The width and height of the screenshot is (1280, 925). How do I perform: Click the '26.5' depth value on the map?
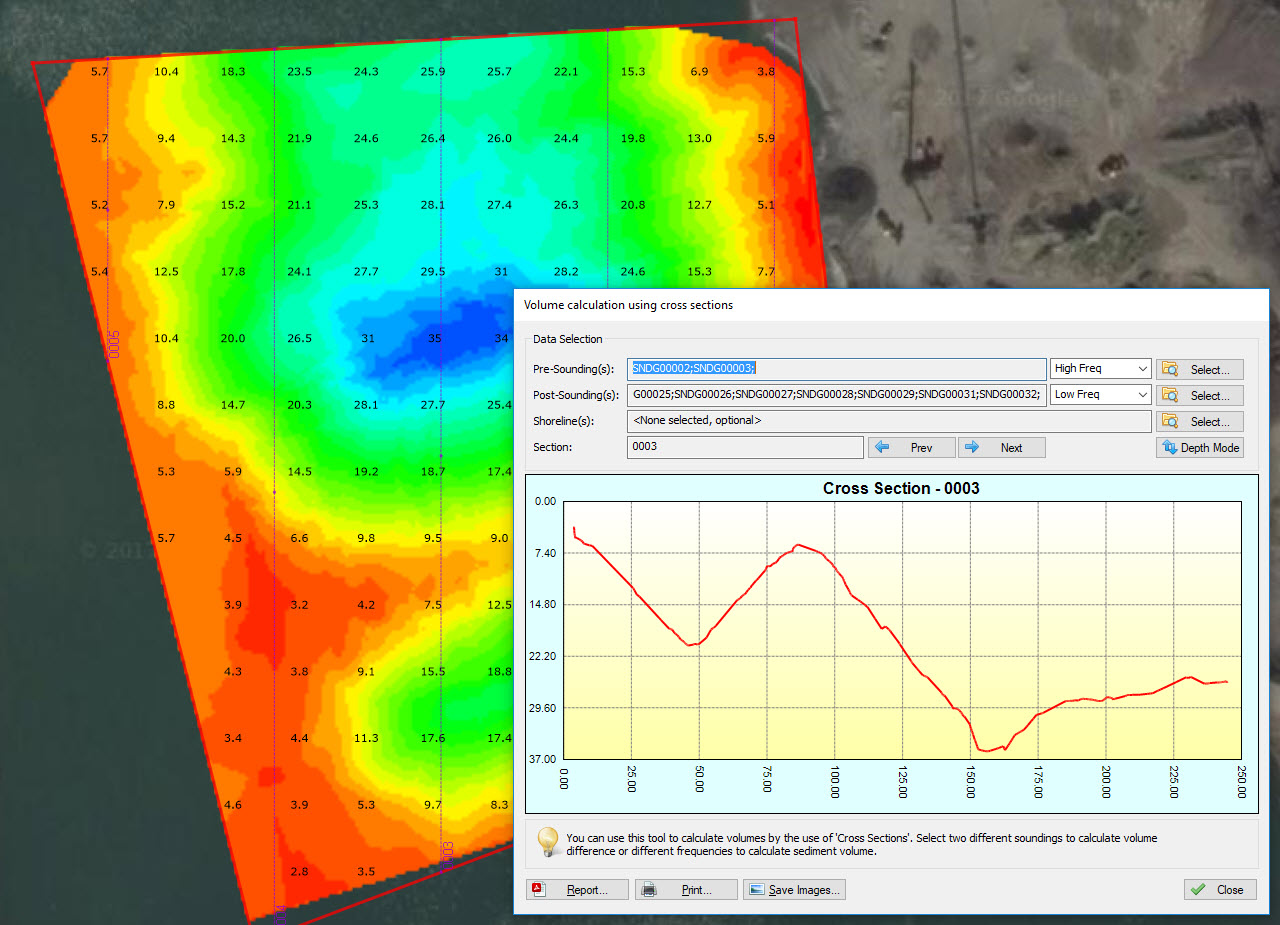point(299,339)
